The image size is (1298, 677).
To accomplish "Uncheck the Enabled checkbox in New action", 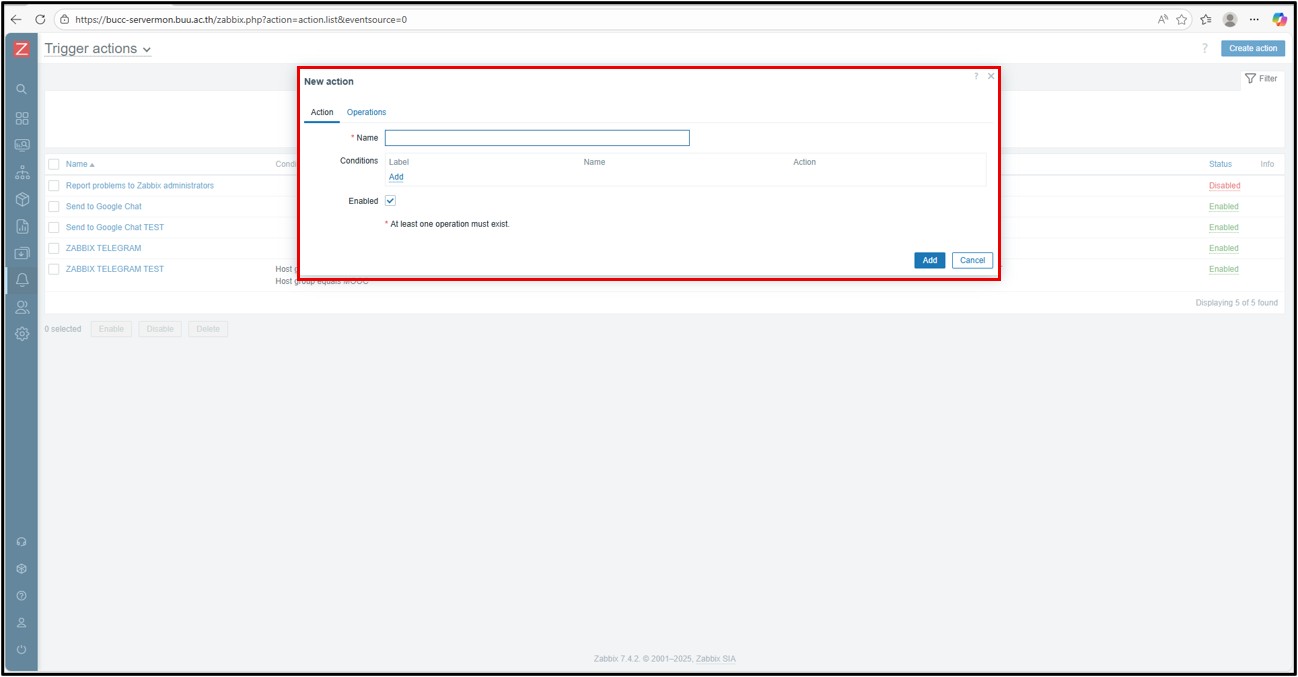I will (390, 201).
